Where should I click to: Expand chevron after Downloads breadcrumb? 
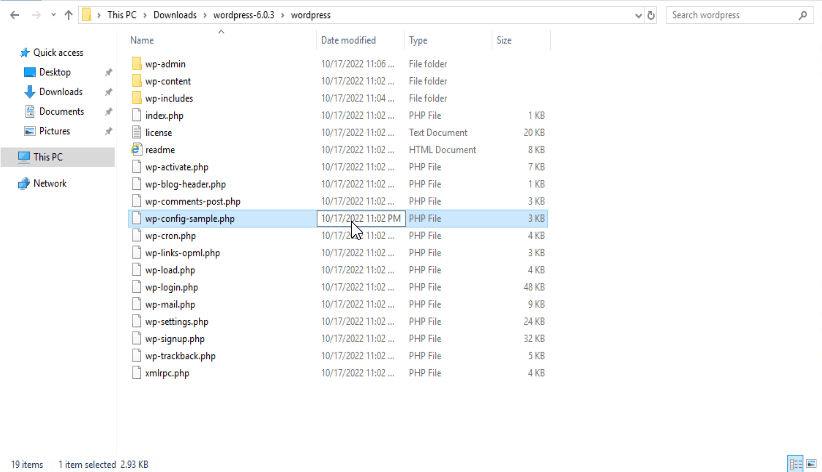tap(205, 15)
